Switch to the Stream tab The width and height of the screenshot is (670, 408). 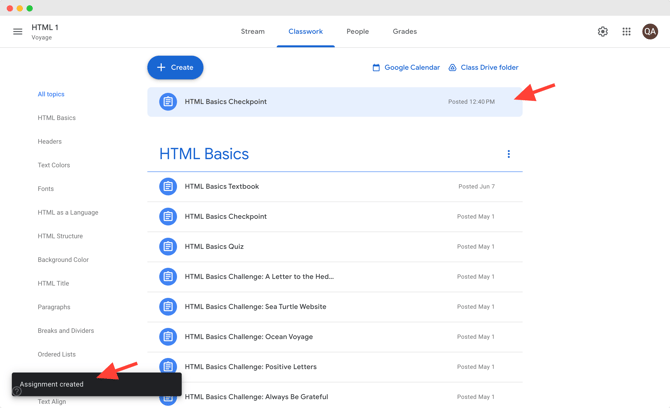pos(253,32)
